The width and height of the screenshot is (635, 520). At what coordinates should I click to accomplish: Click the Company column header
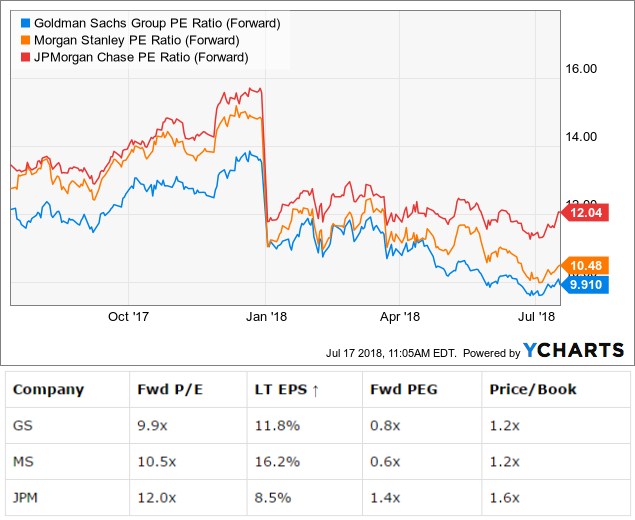click(49, 389)
